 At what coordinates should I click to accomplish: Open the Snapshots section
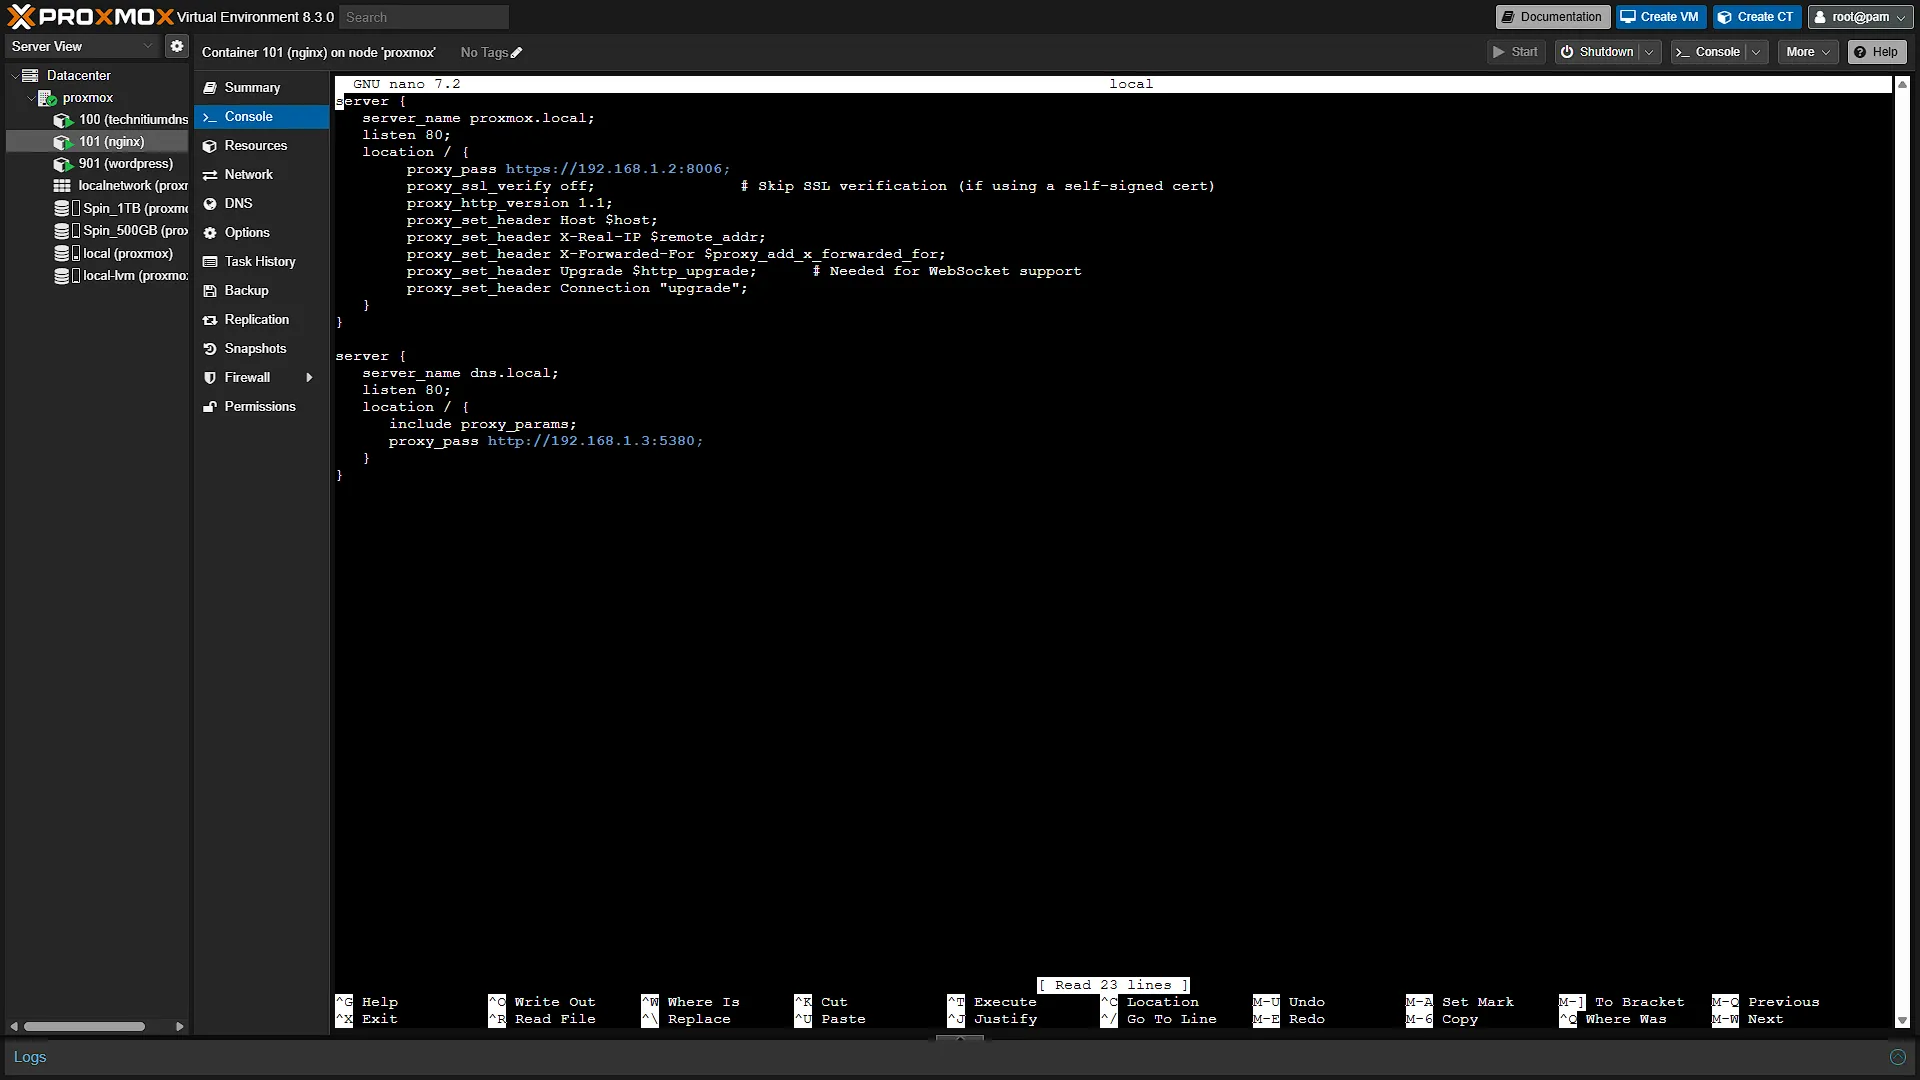click(262, 349)
